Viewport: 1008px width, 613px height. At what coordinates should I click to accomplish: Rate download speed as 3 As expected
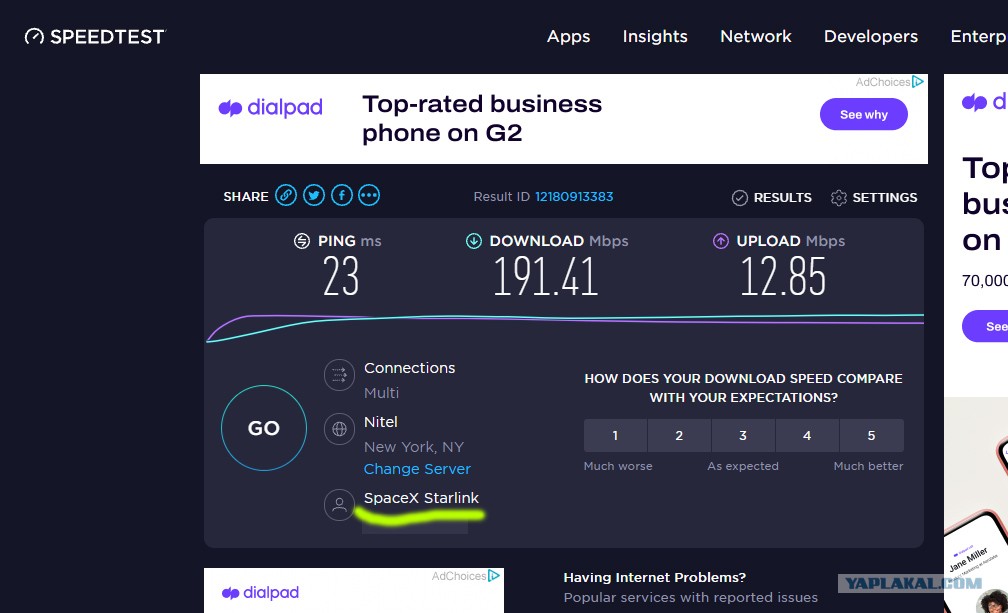743,436
